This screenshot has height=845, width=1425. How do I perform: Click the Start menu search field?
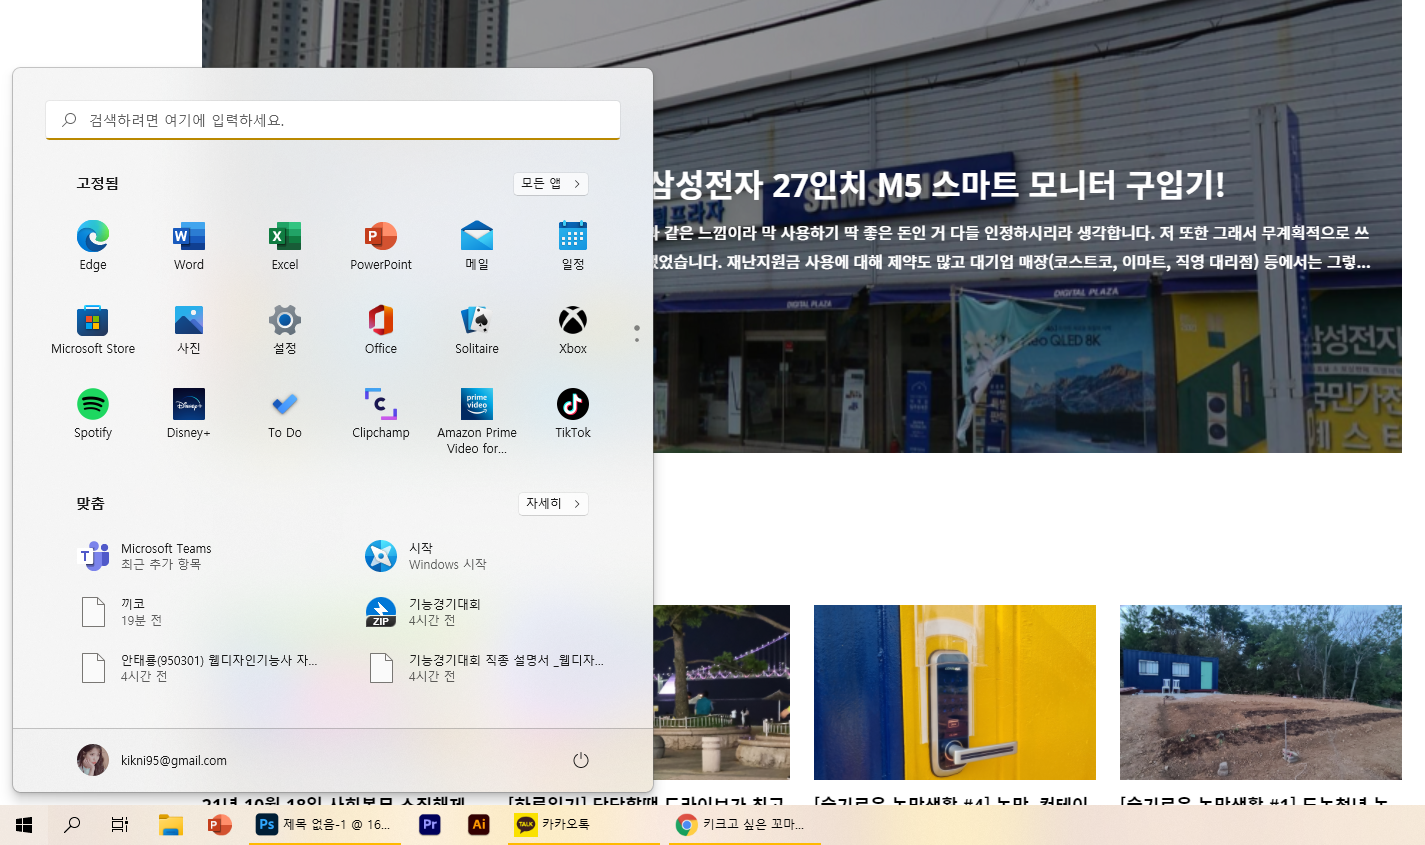tap(333, 120)
